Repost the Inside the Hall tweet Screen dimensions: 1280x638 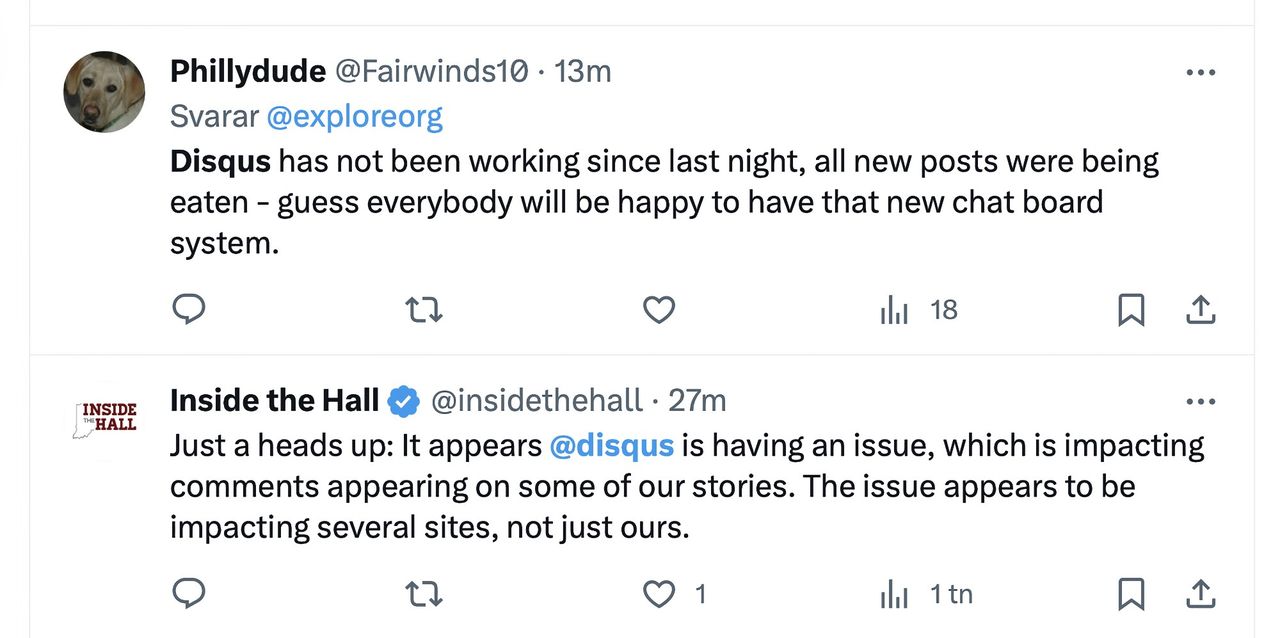click(424, 594)
